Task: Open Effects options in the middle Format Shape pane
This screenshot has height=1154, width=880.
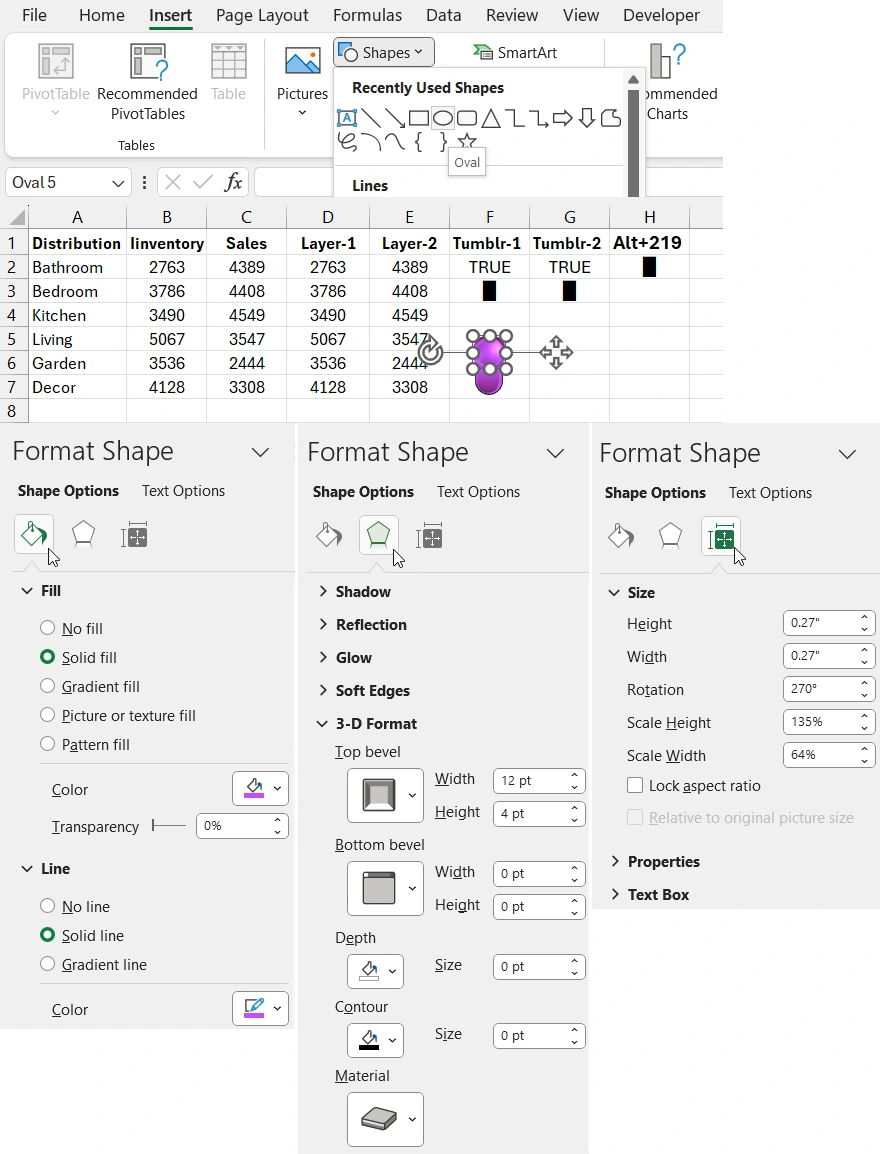Action: point(378,536)
